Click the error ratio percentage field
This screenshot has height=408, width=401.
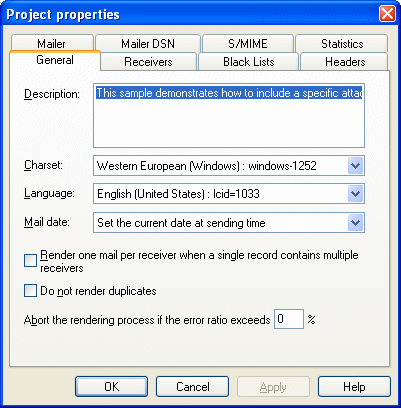point(289,319)
